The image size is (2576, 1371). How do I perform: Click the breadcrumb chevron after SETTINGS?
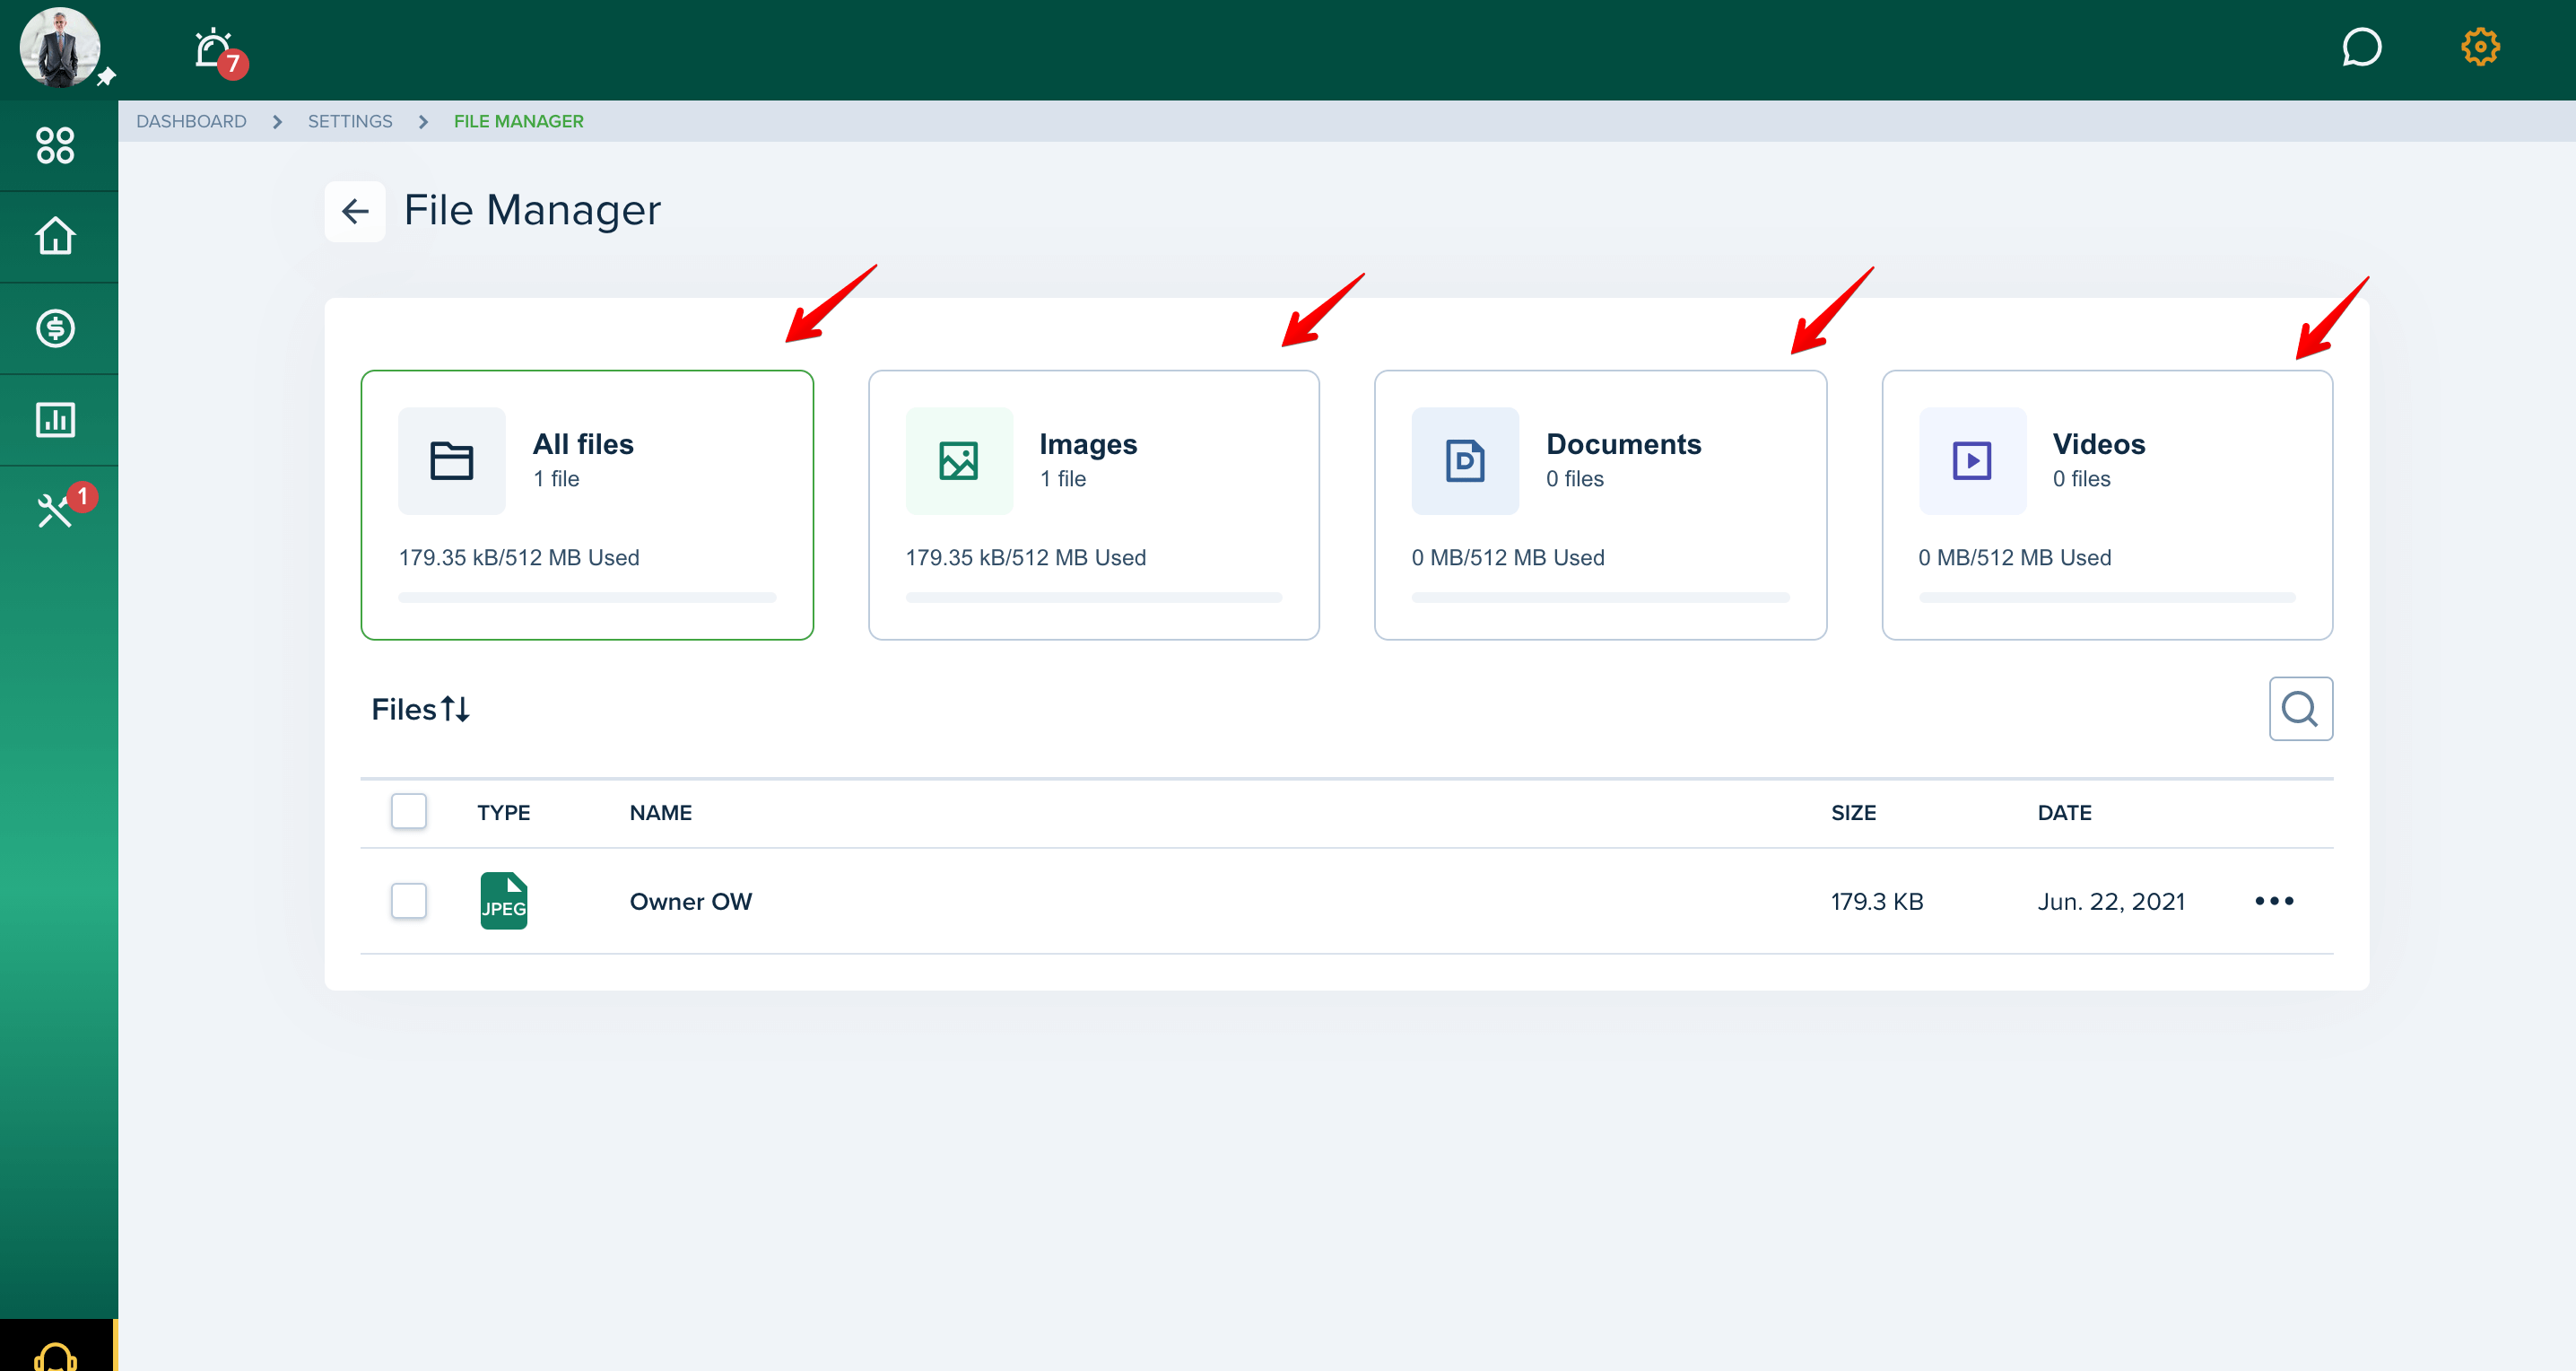(423, 121)
